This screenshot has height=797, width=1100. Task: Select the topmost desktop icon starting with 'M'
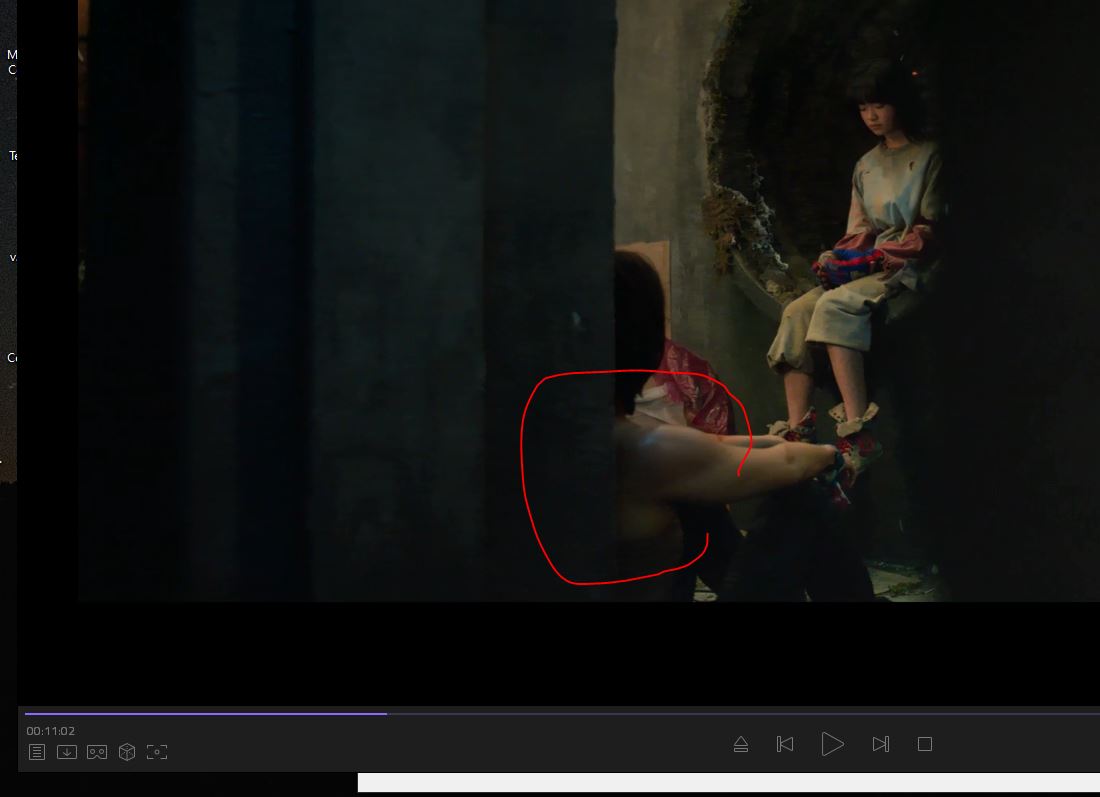[11, 61]
